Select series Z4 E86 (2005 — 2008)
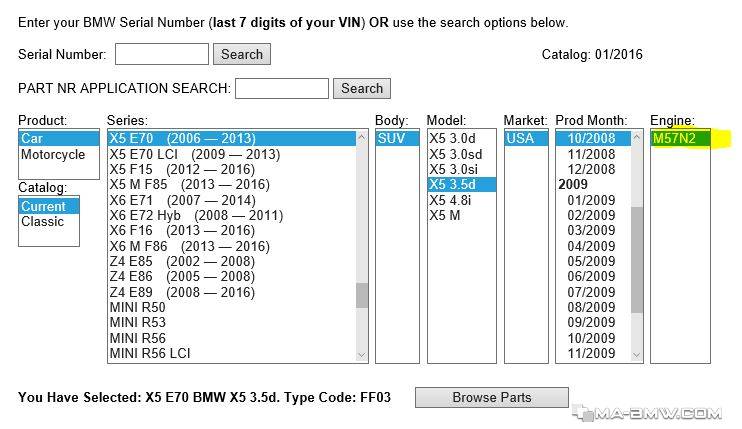The height and width of the screenshot is (429, 742). [232, 276]
